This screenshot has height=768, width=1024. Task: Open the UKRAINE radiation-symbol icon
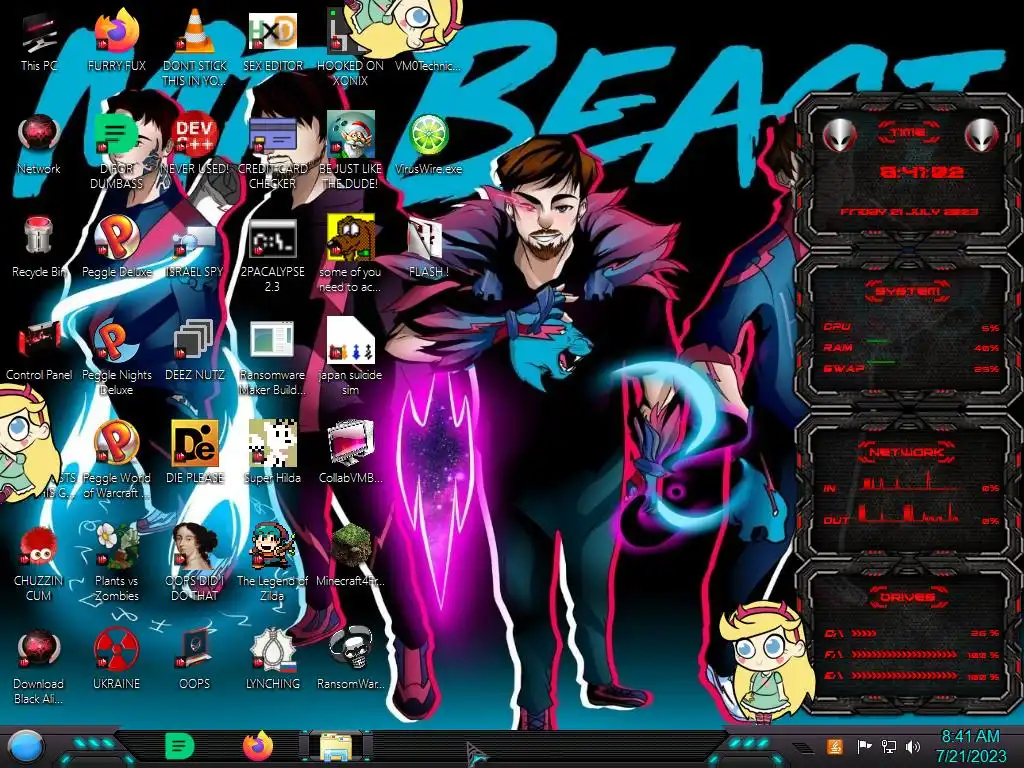click(116, 660)
